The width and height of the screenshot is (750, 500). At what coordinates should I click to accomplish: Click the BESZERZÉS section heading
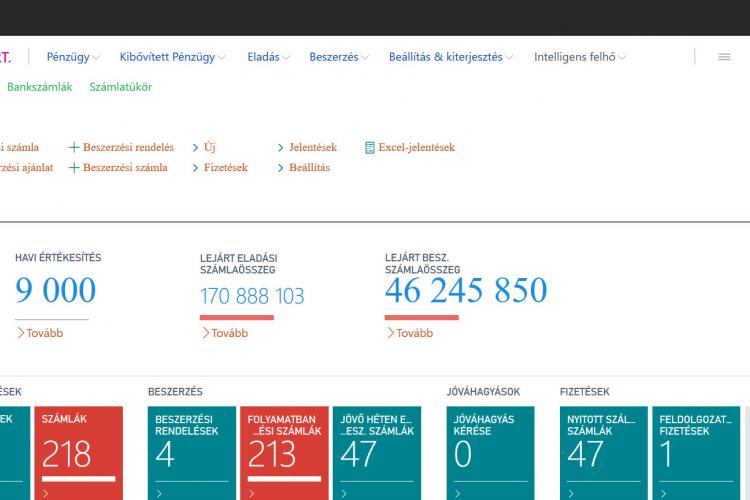[x=175, y=392]
